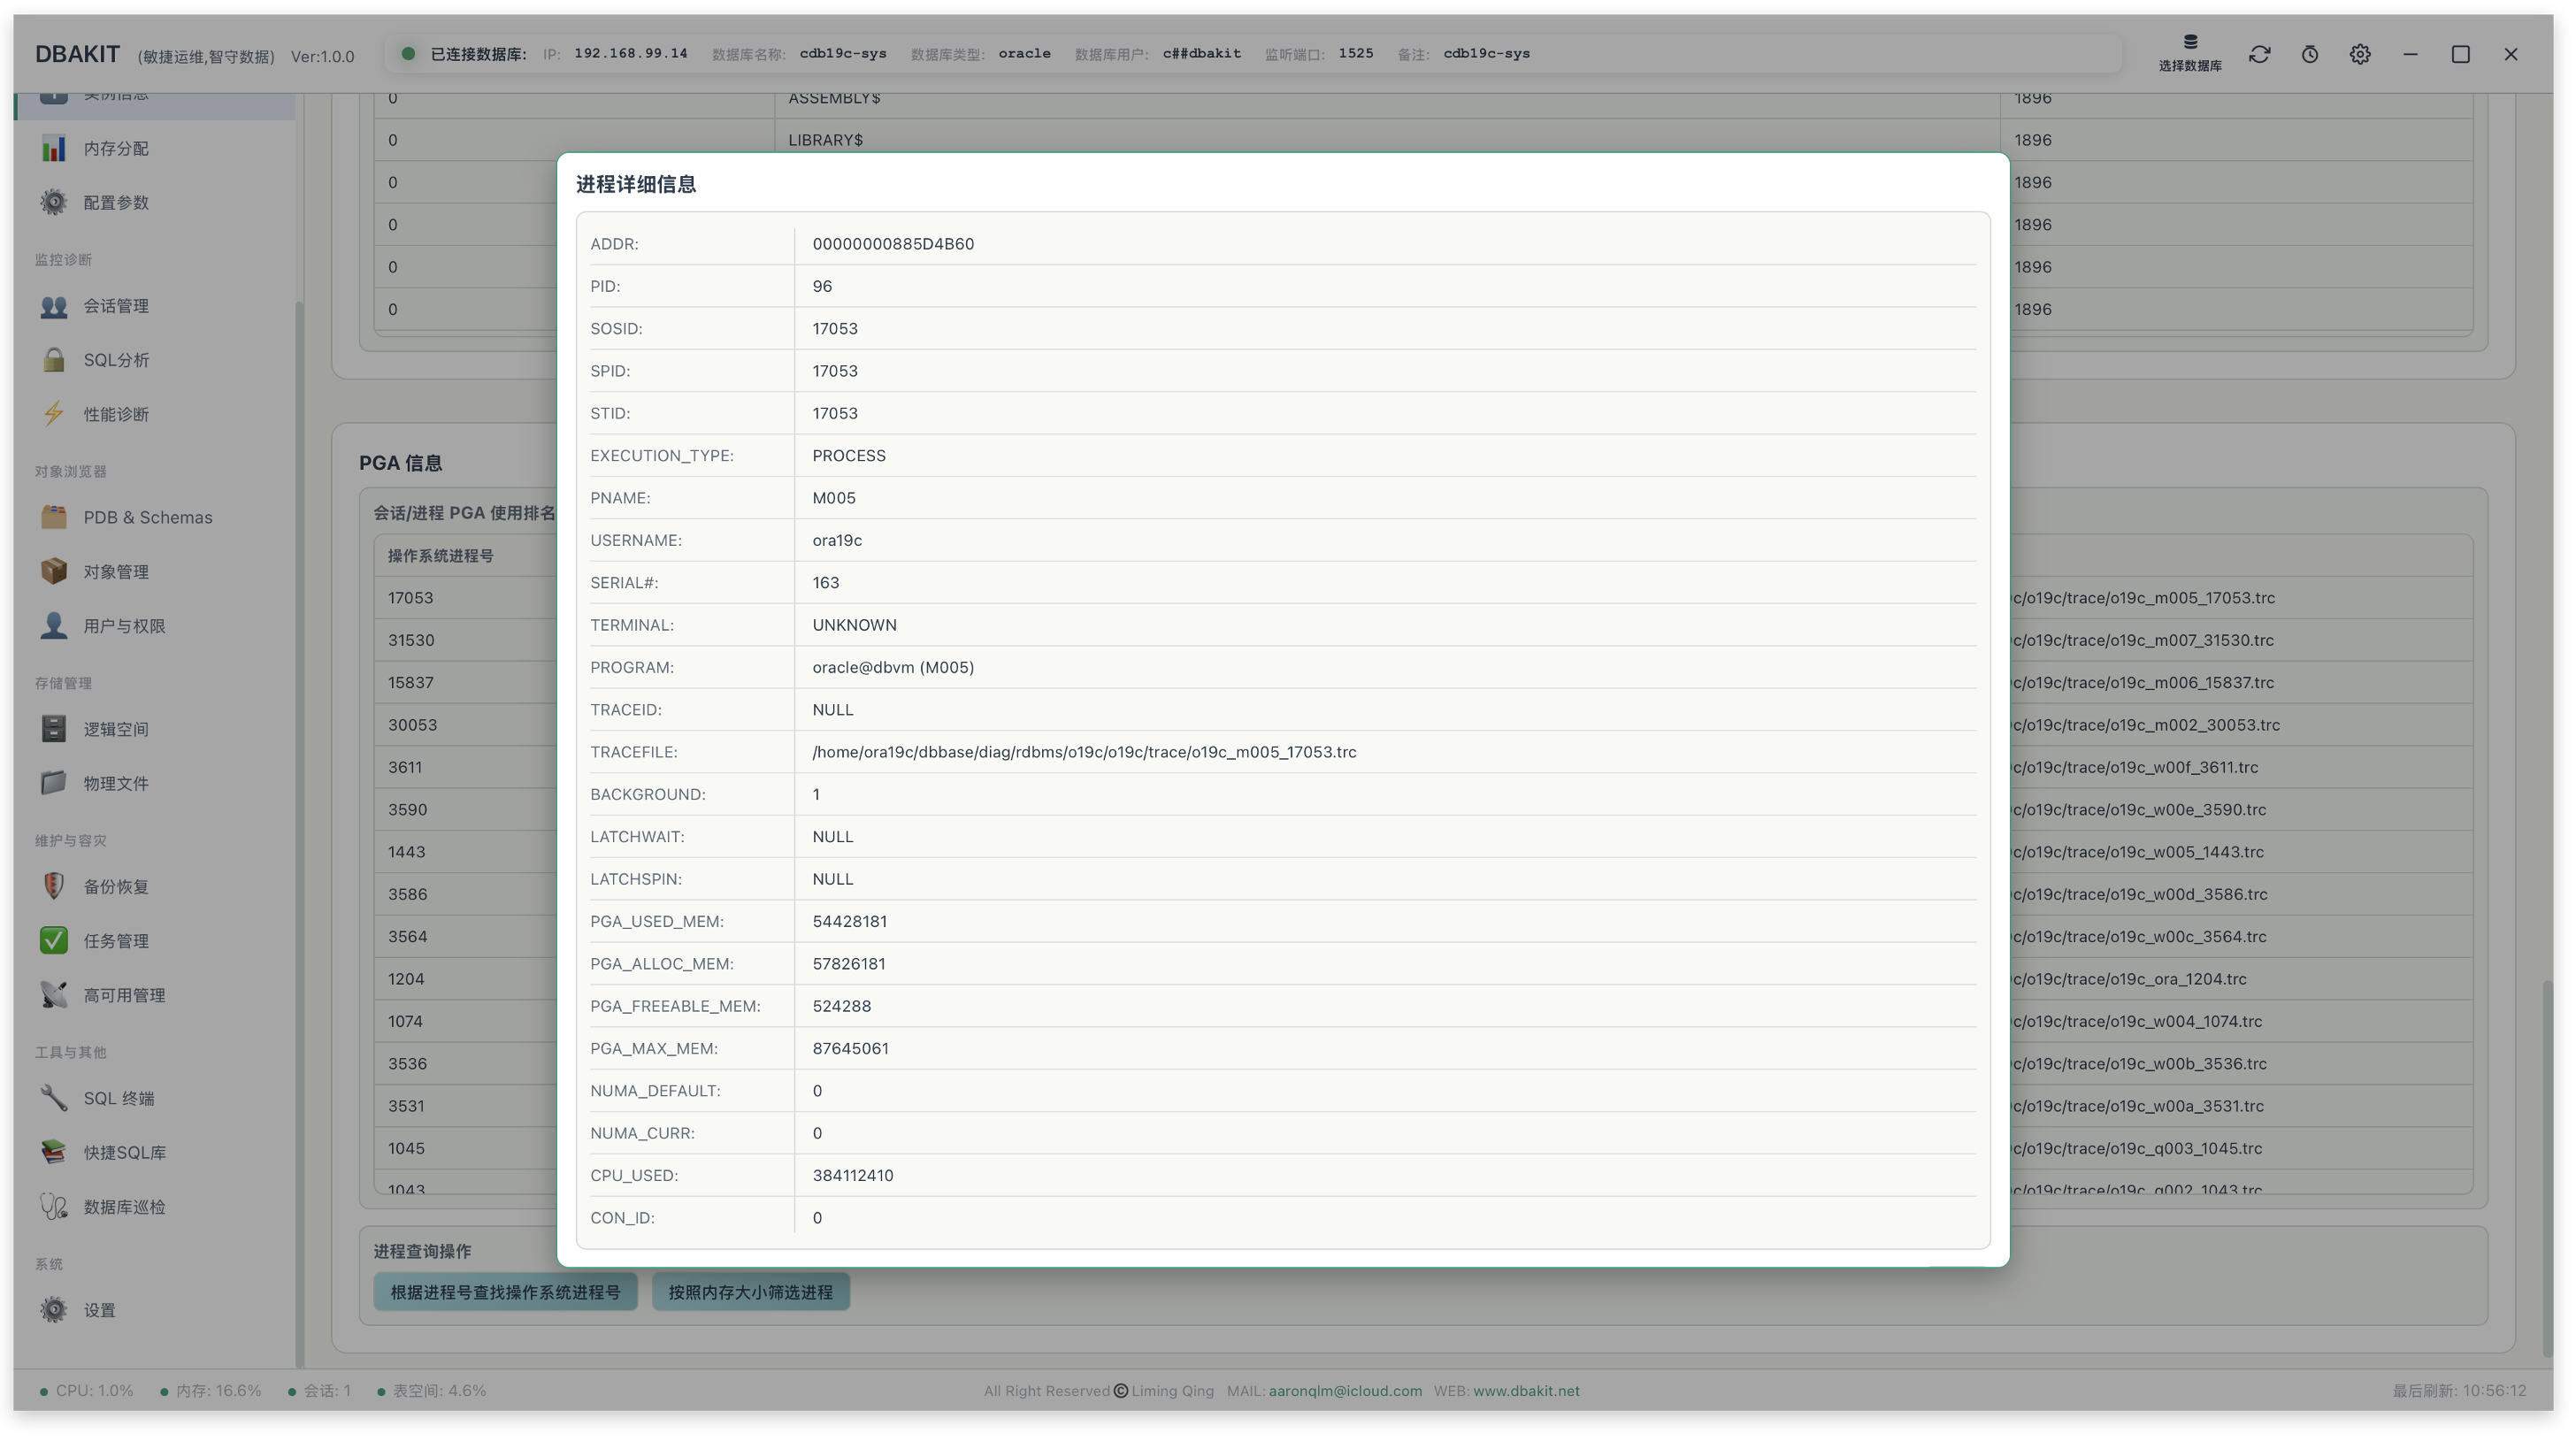The image size is (2576, 1449).
Task: Open 设置 gear icon in sidebar
Action: pos(54,1310)
